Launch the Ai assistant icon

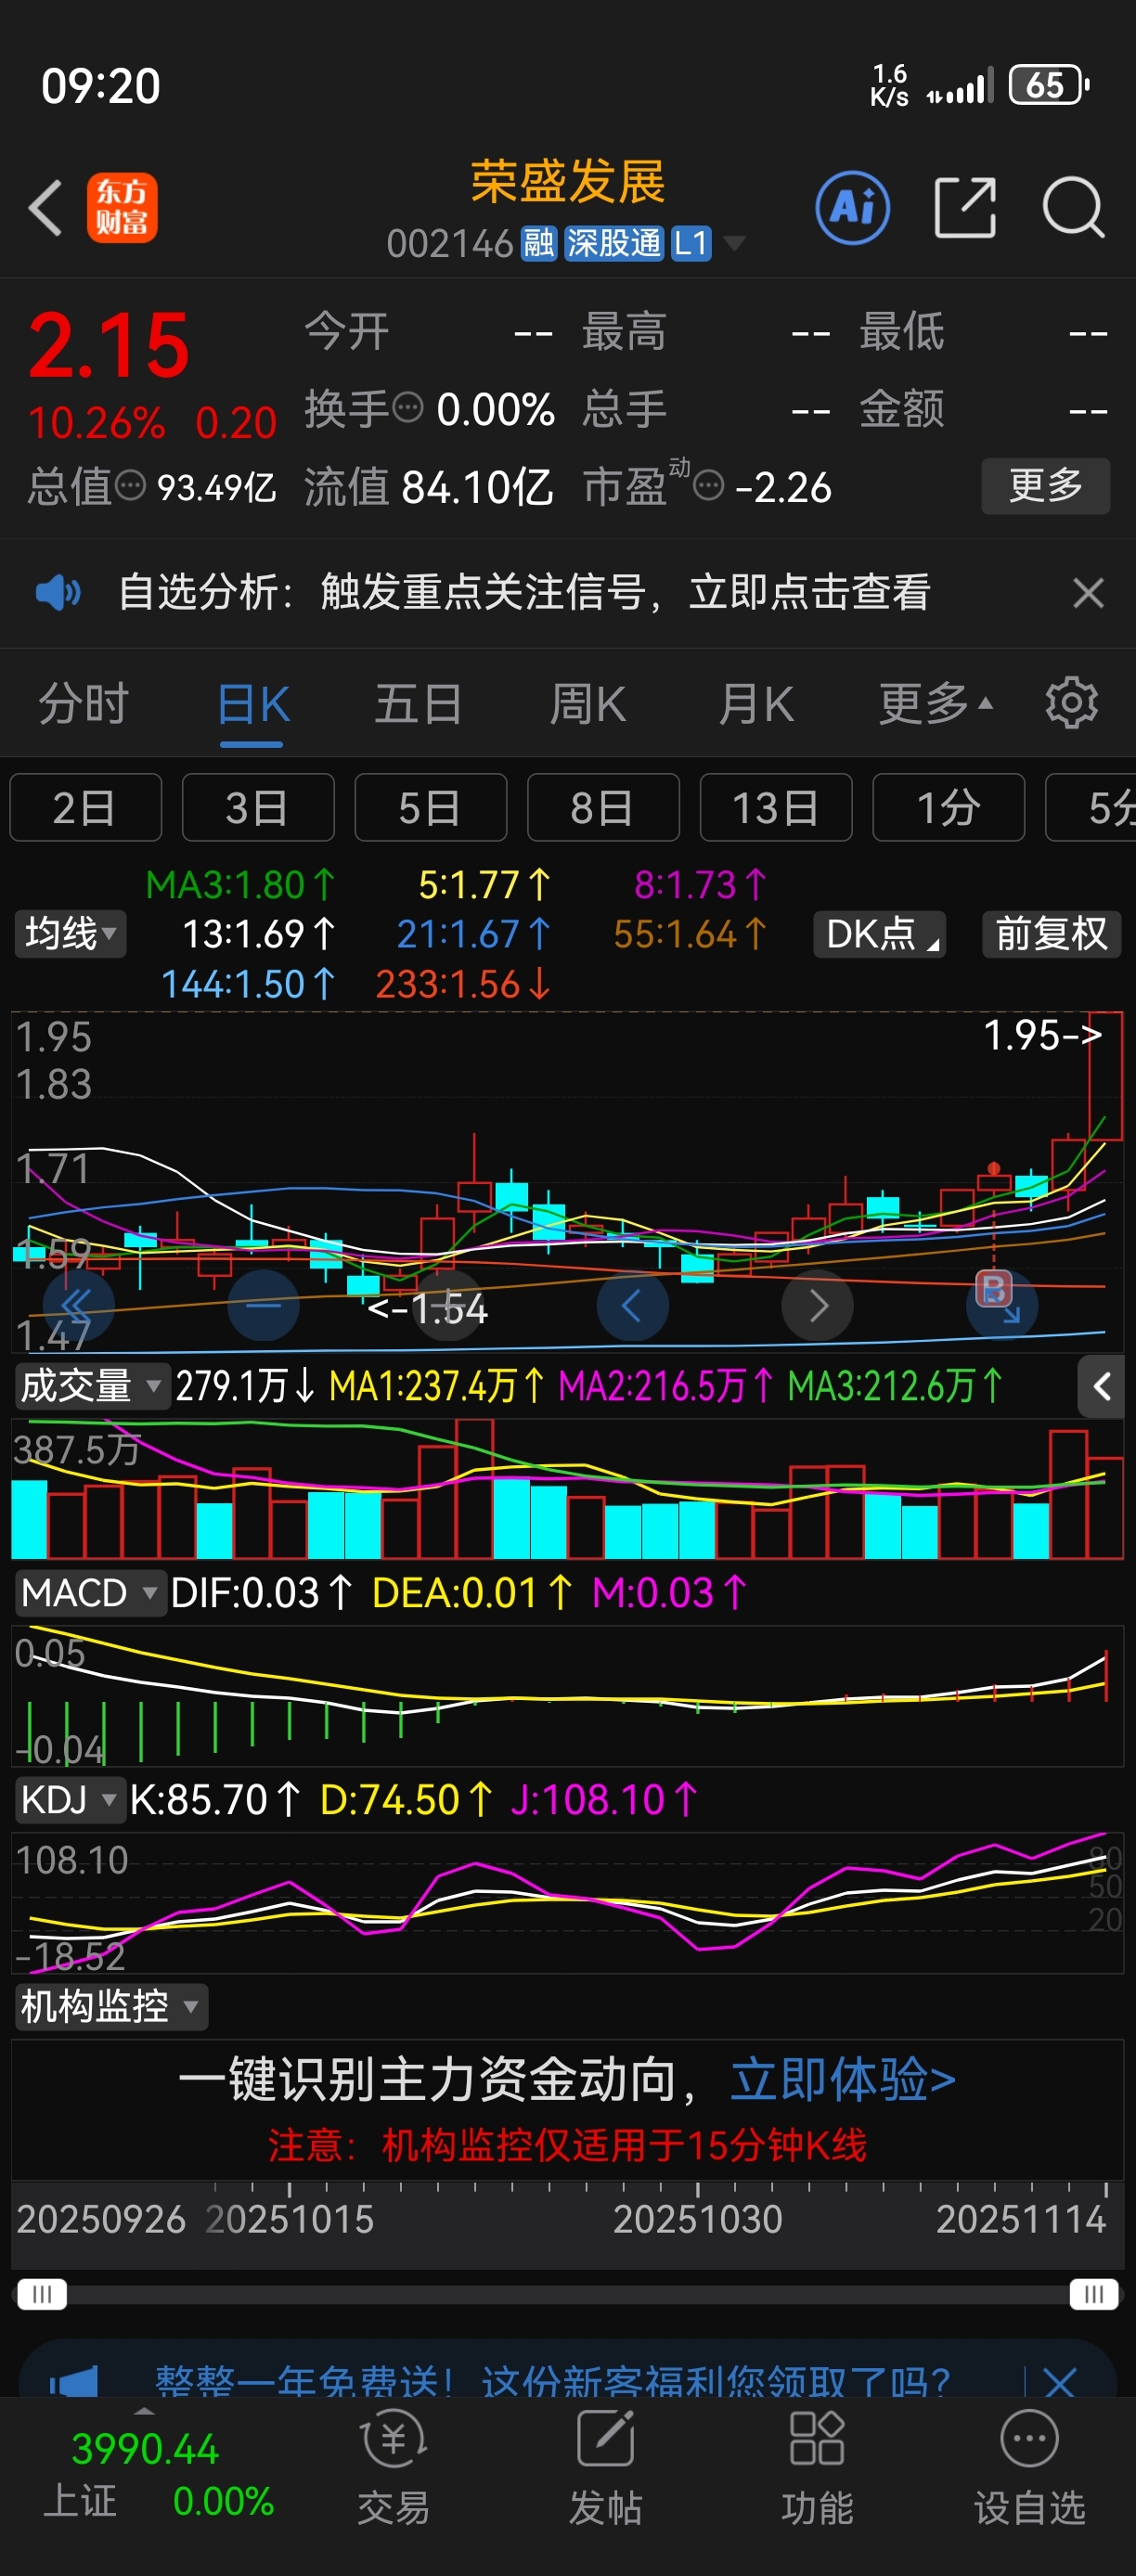pyautogui.click(x=852, y=208)
